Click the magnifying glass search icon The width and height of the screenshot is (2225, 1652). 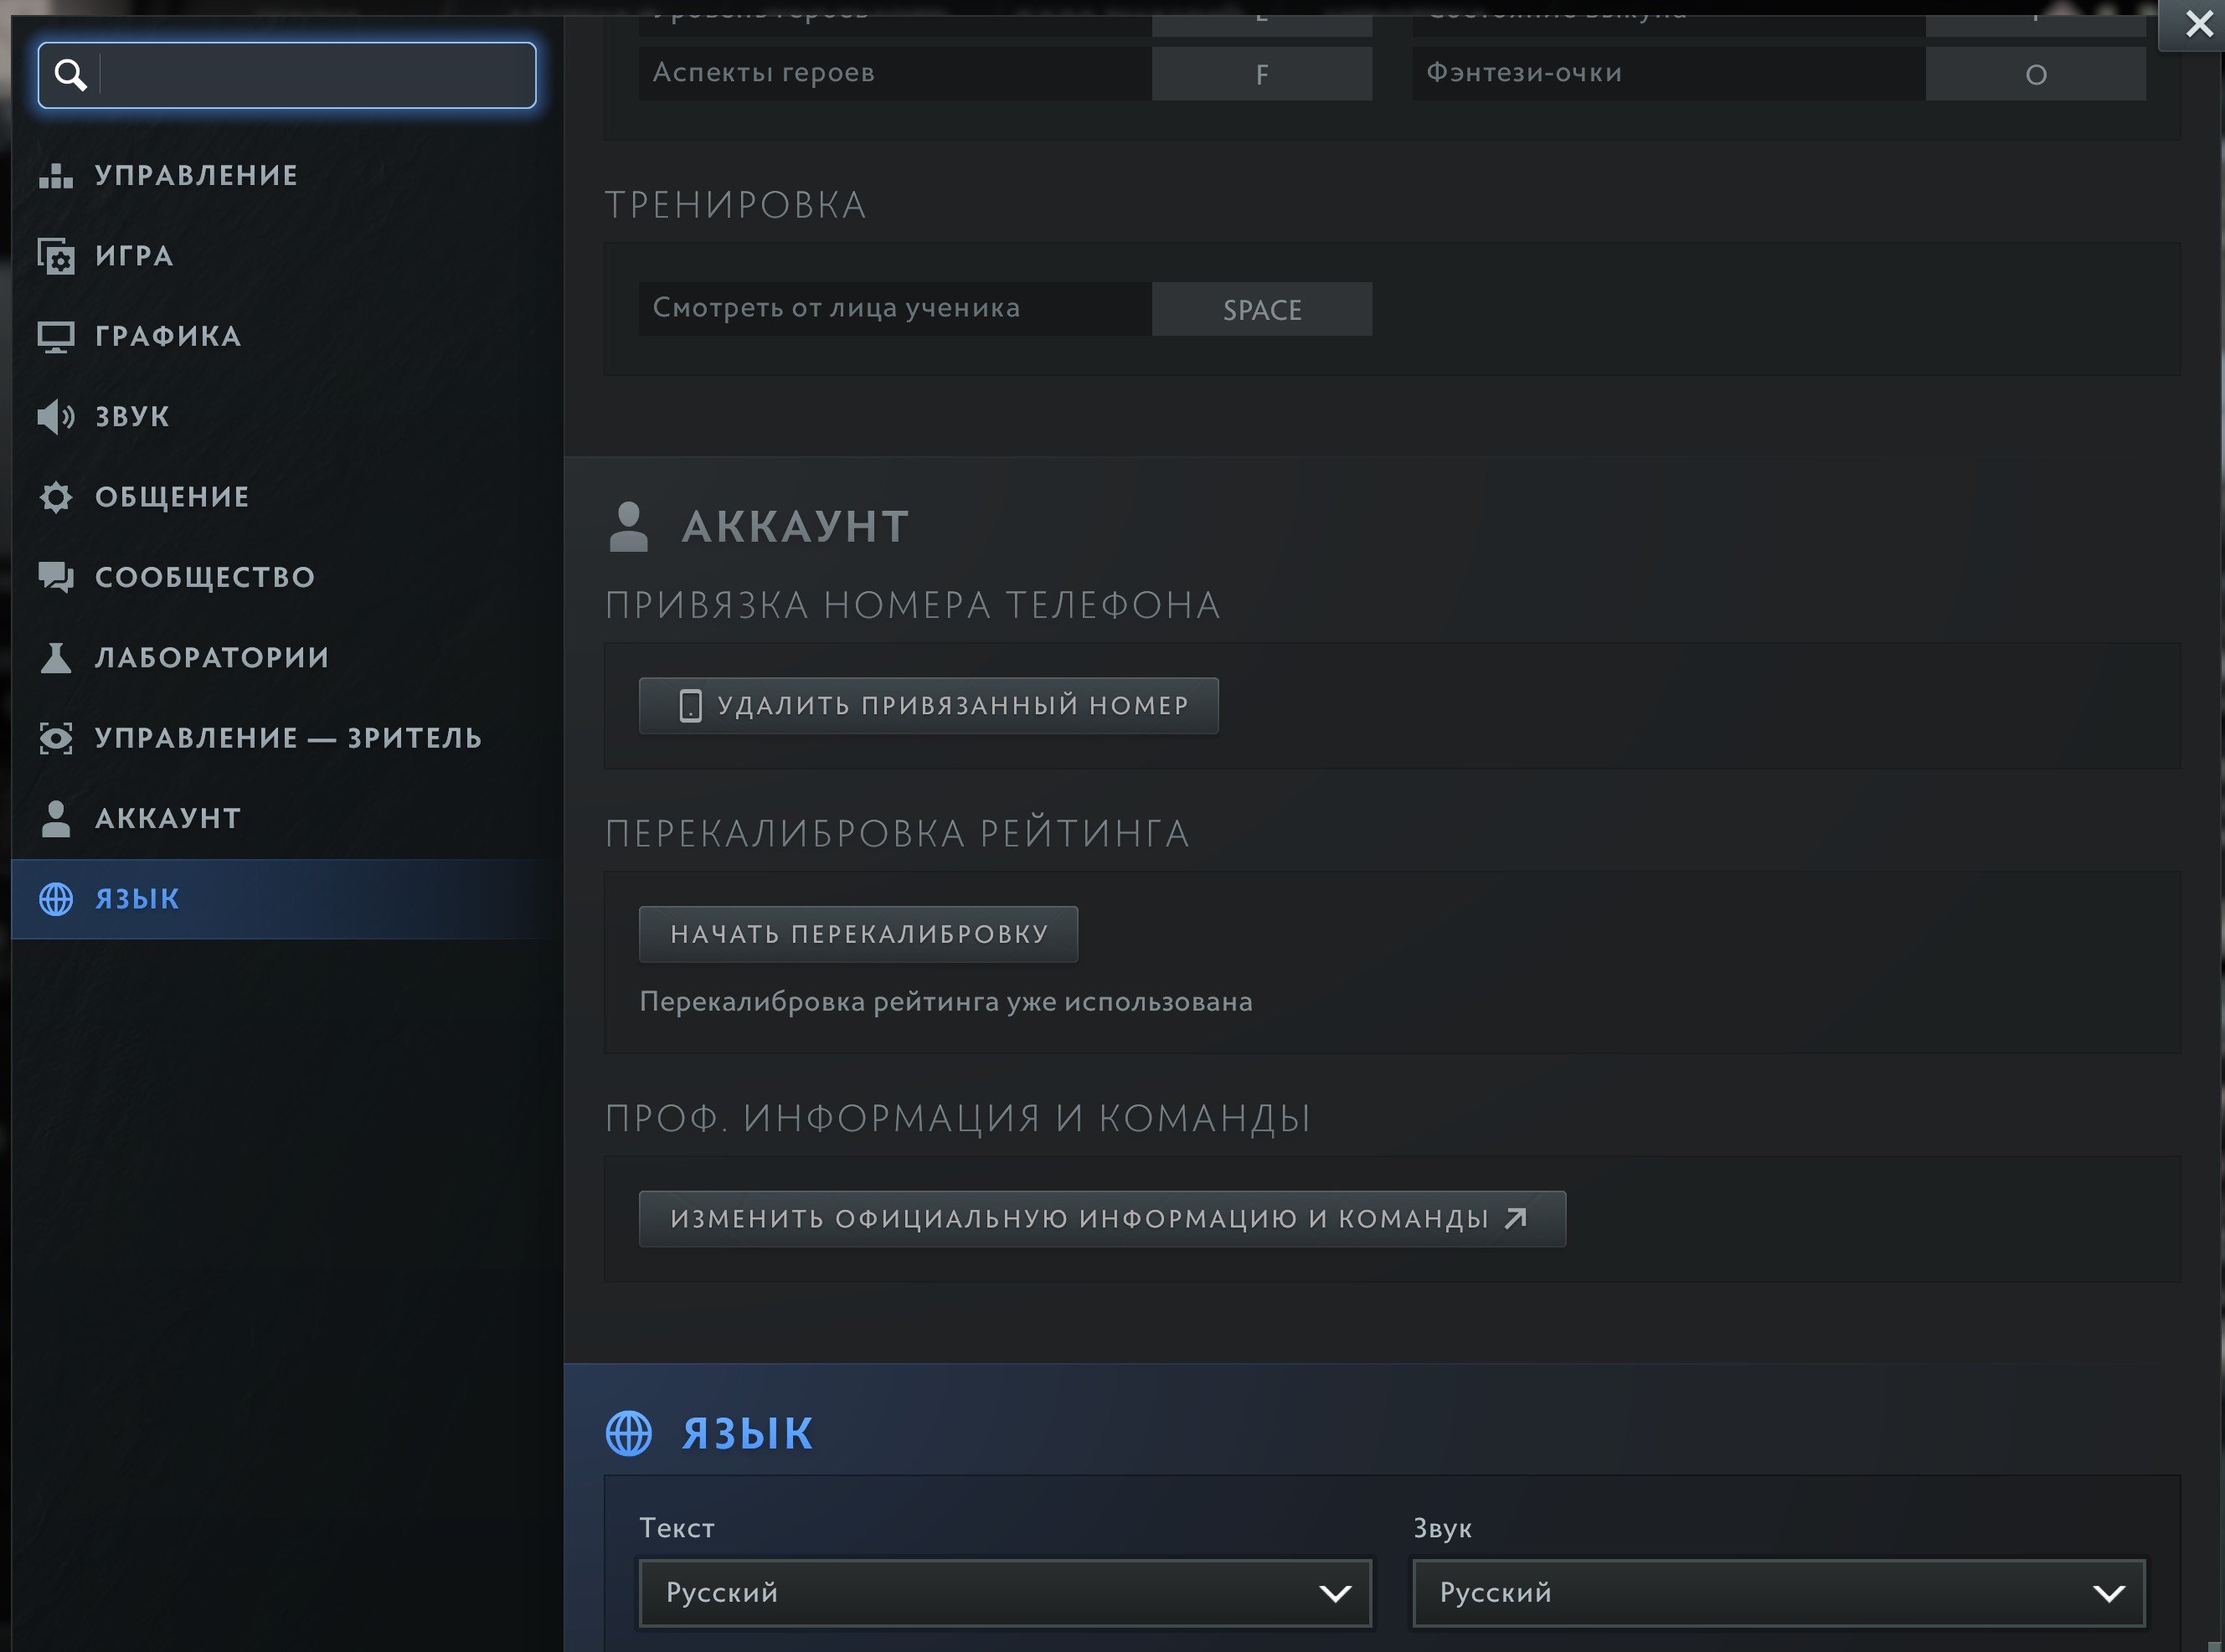[70, 75]
